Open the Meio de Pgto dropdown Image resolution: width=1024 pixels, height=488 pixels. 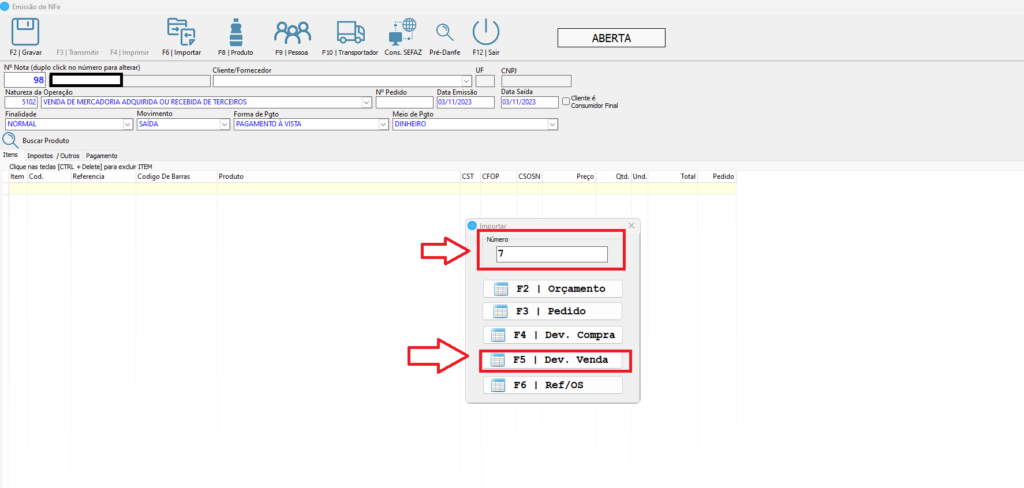(552, 125)
